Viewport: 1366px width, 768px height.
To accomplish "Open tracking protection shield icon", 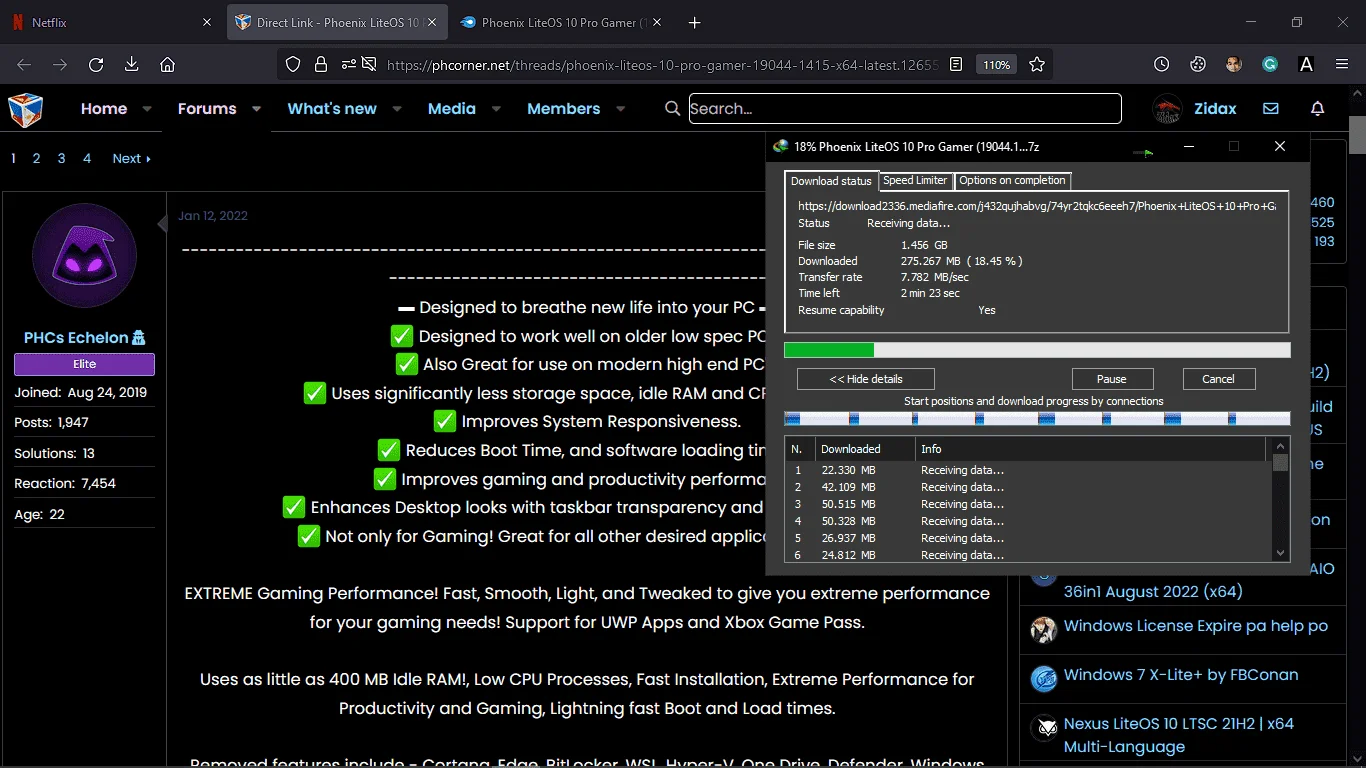I will click(293, 64).
